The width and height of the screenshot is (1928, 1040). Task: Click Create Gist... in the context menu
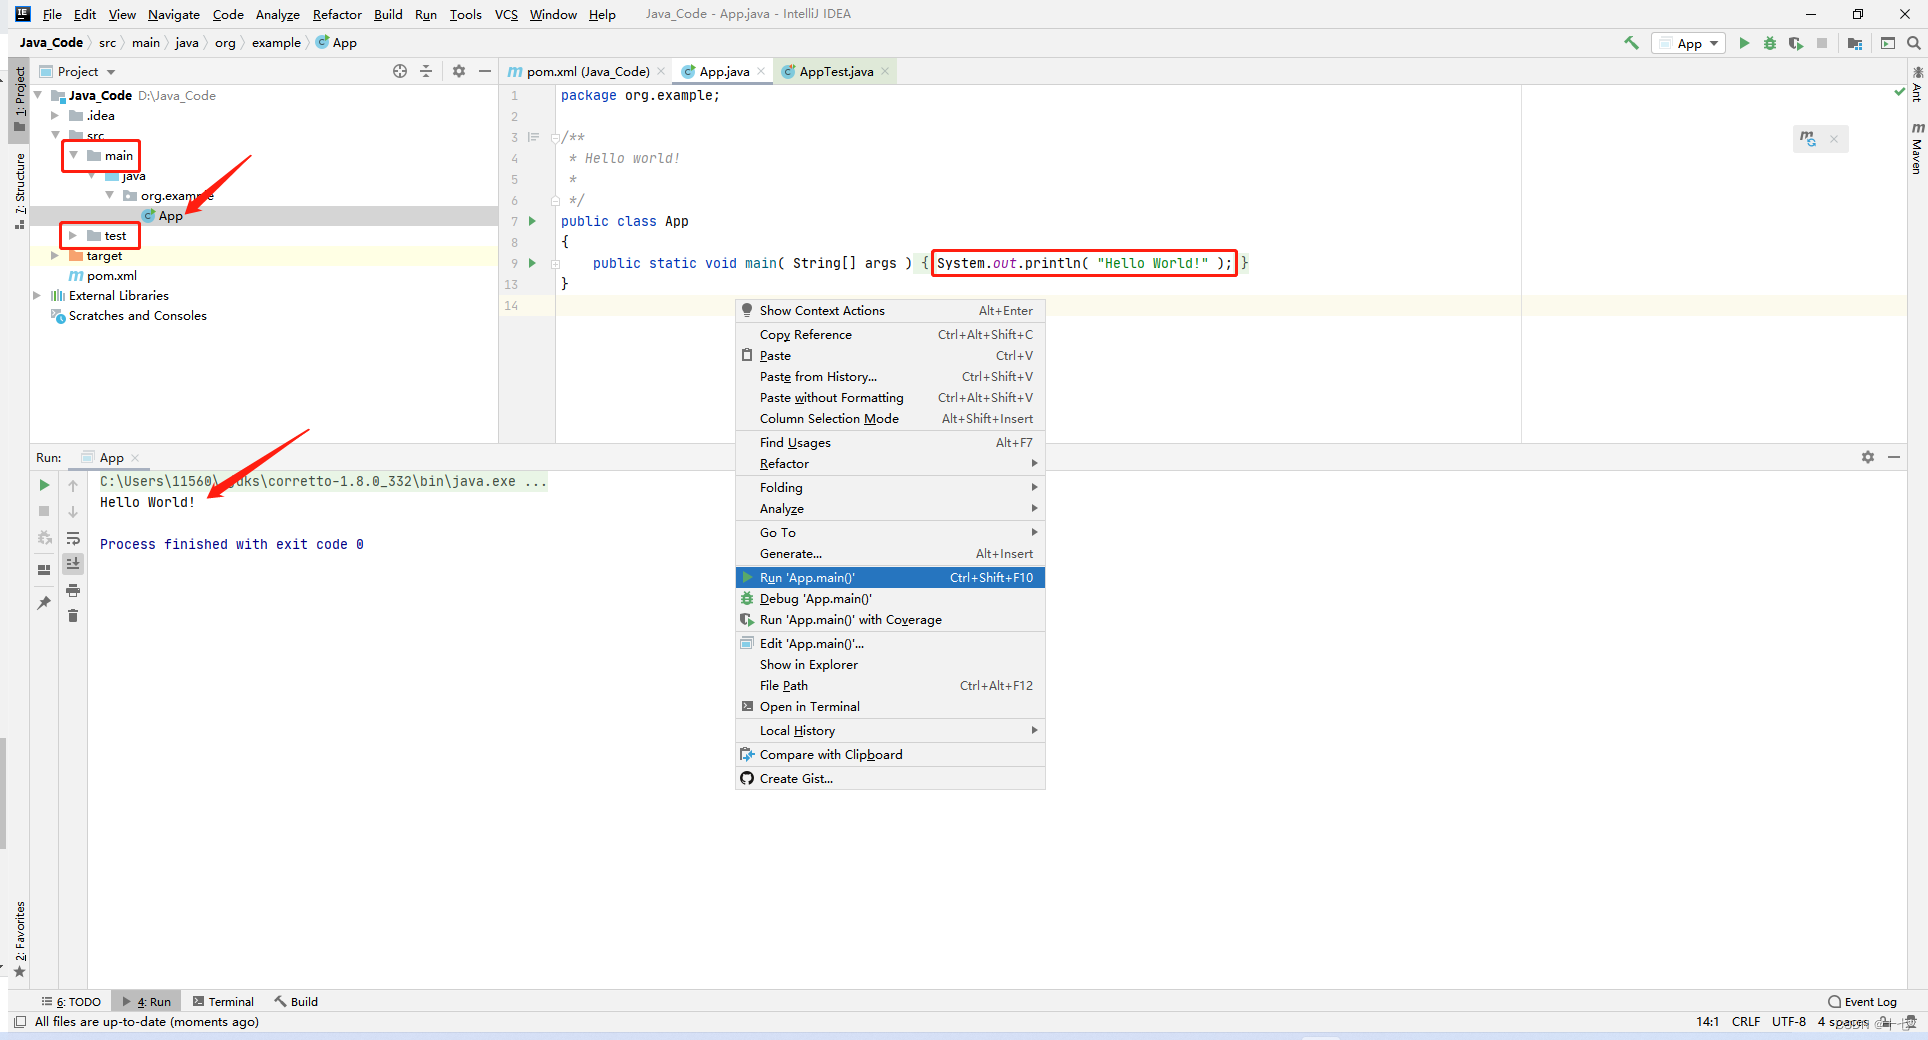coord(890,778)
